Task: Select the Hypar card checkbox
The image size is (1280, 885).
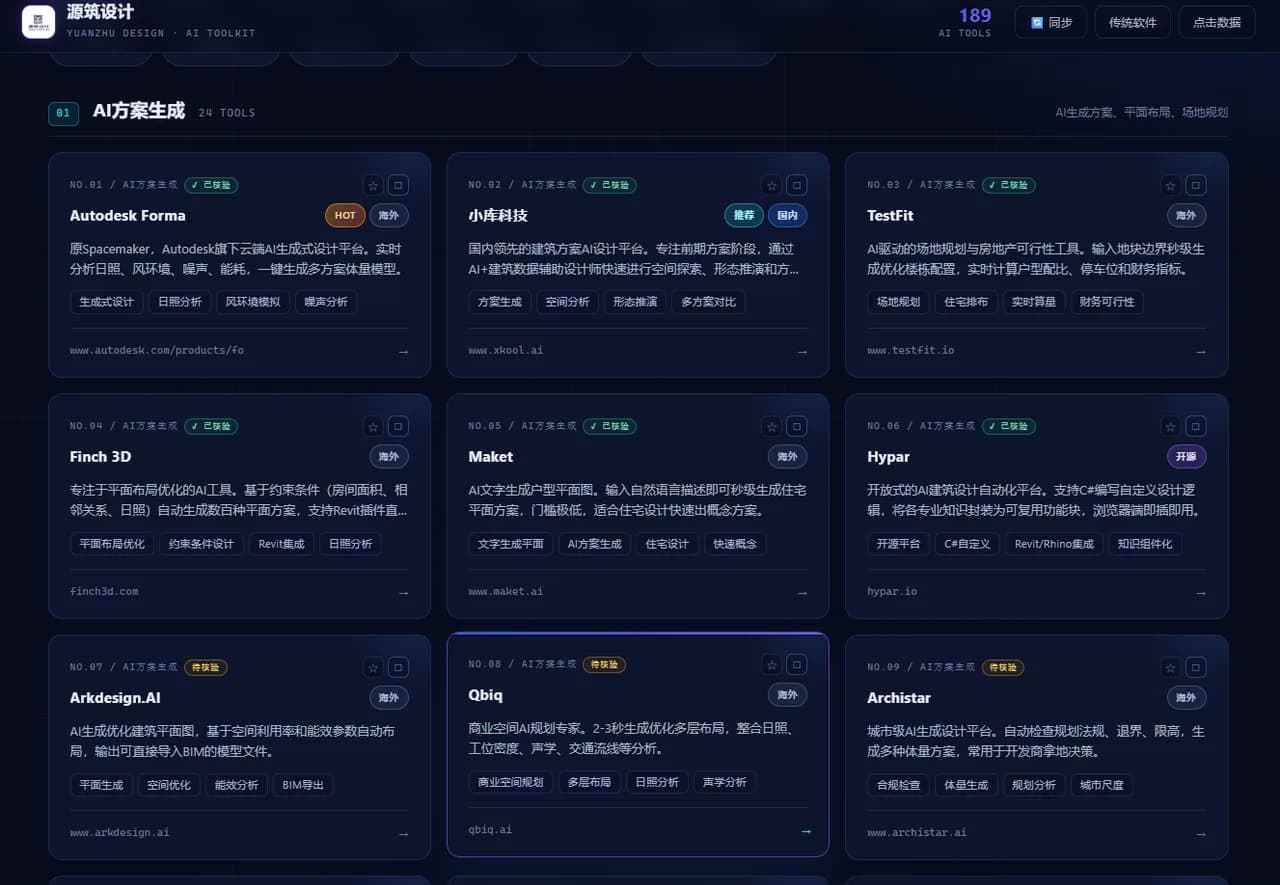Action: click(x=1195, y=426)
